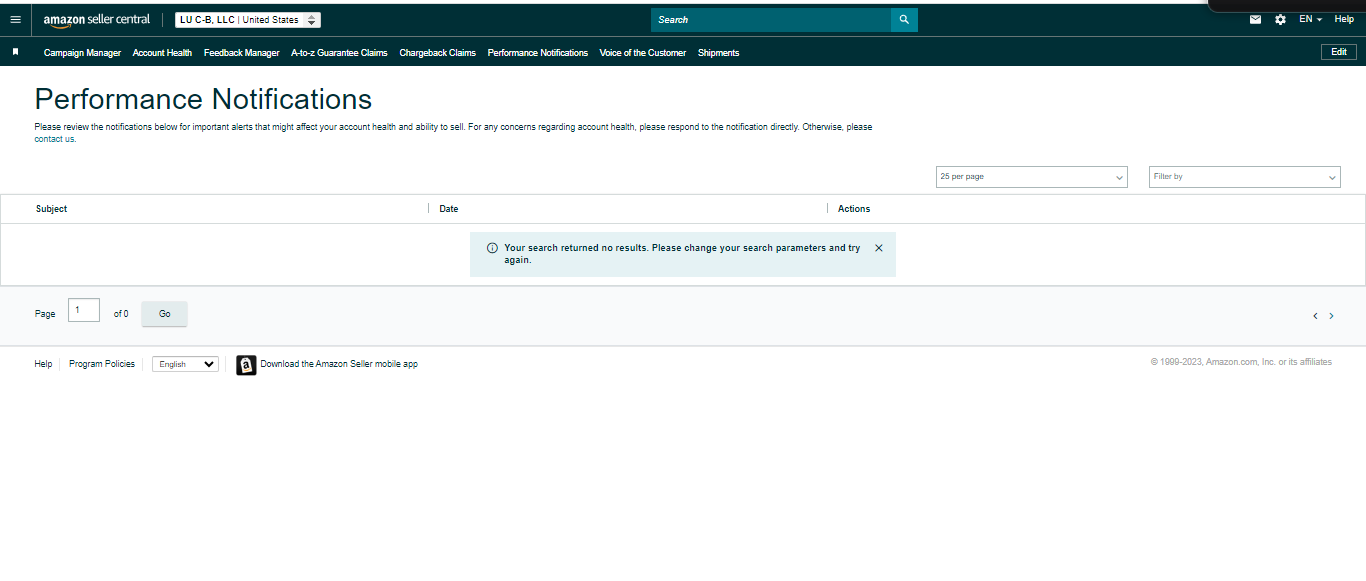Open the settings gear icon

1281,20
